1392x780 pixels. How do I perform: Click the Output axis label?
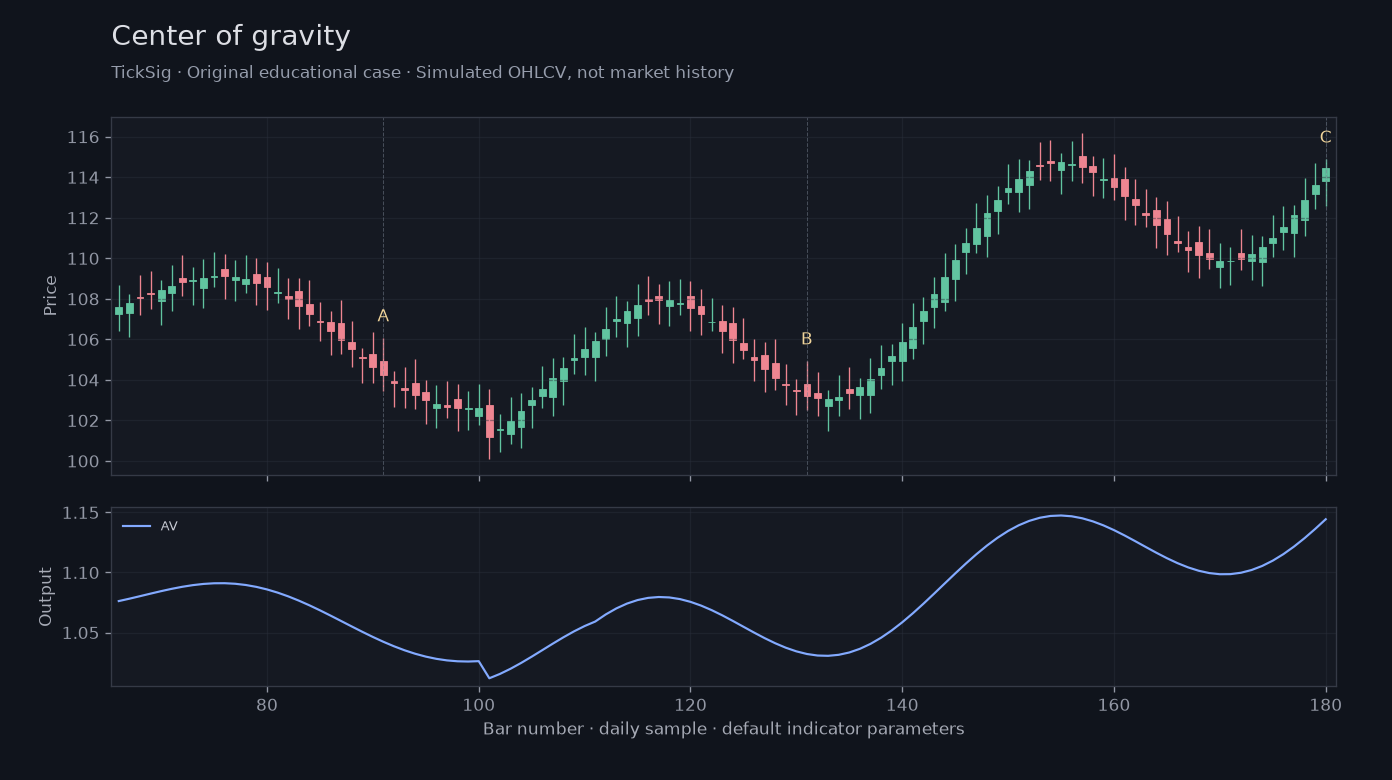46,597
